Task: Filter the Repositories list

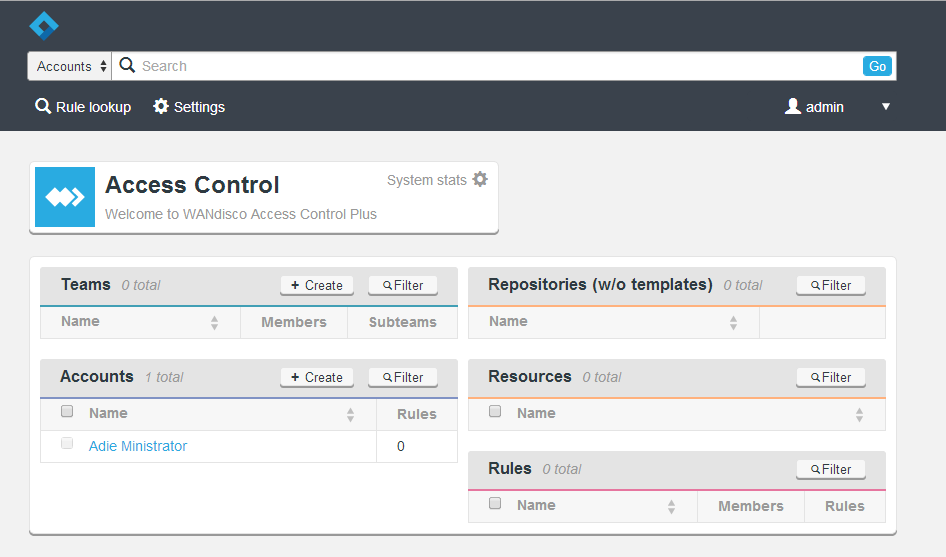Action: 831,285
